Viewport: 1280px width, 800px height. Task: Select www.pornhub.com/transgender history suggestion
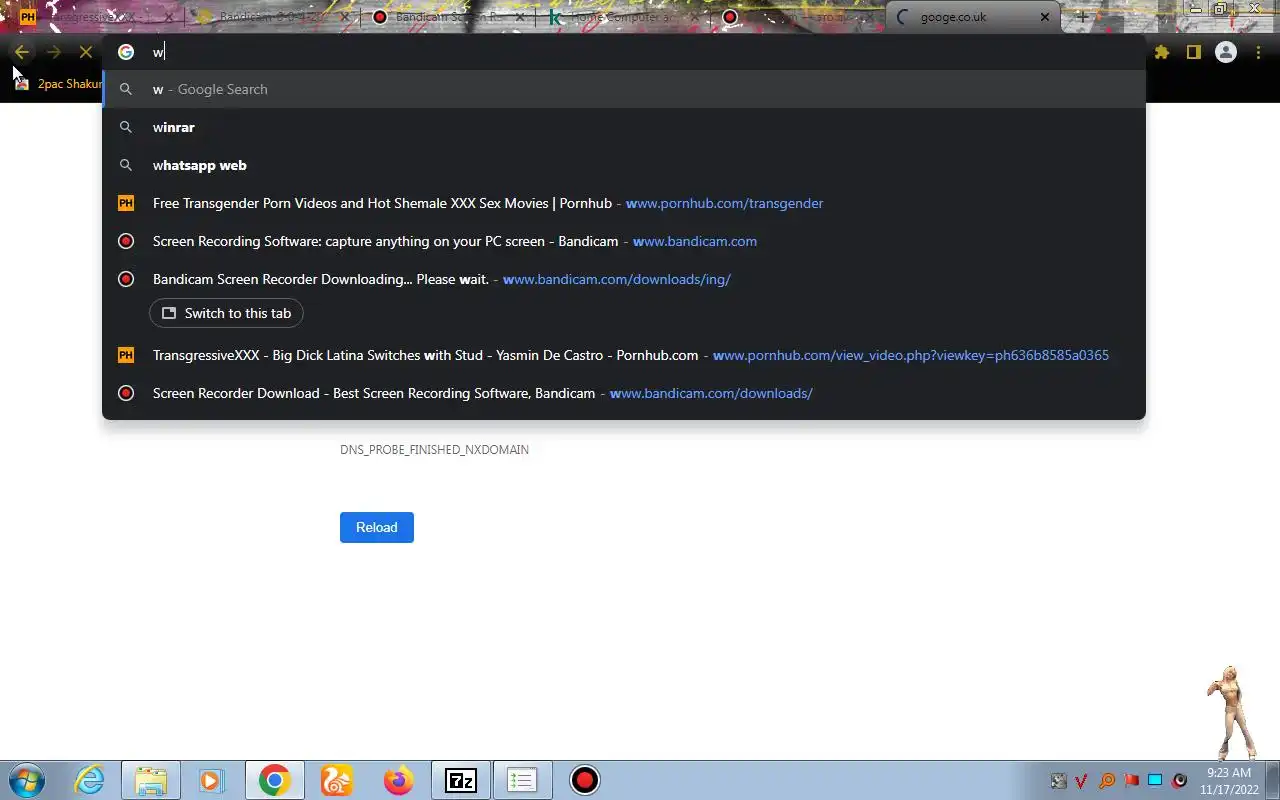pos(624,203)
